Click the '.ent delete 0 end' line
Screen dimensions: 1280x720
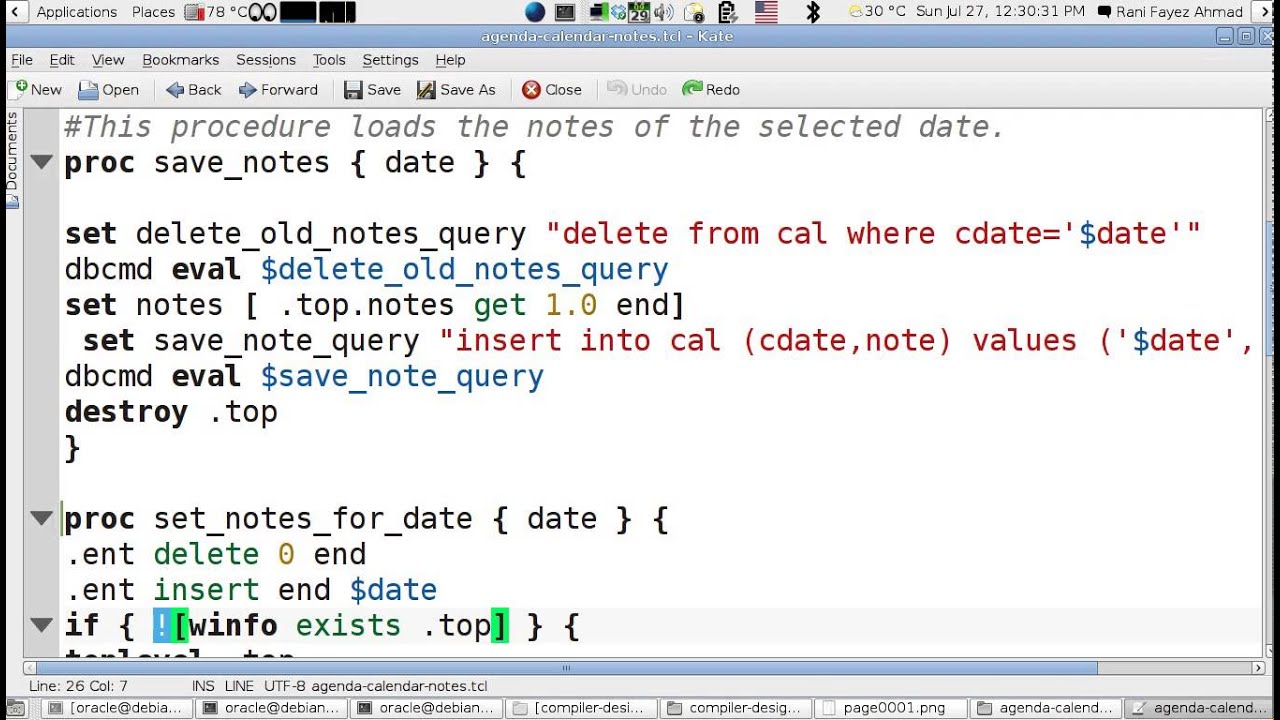pos(215,554)
